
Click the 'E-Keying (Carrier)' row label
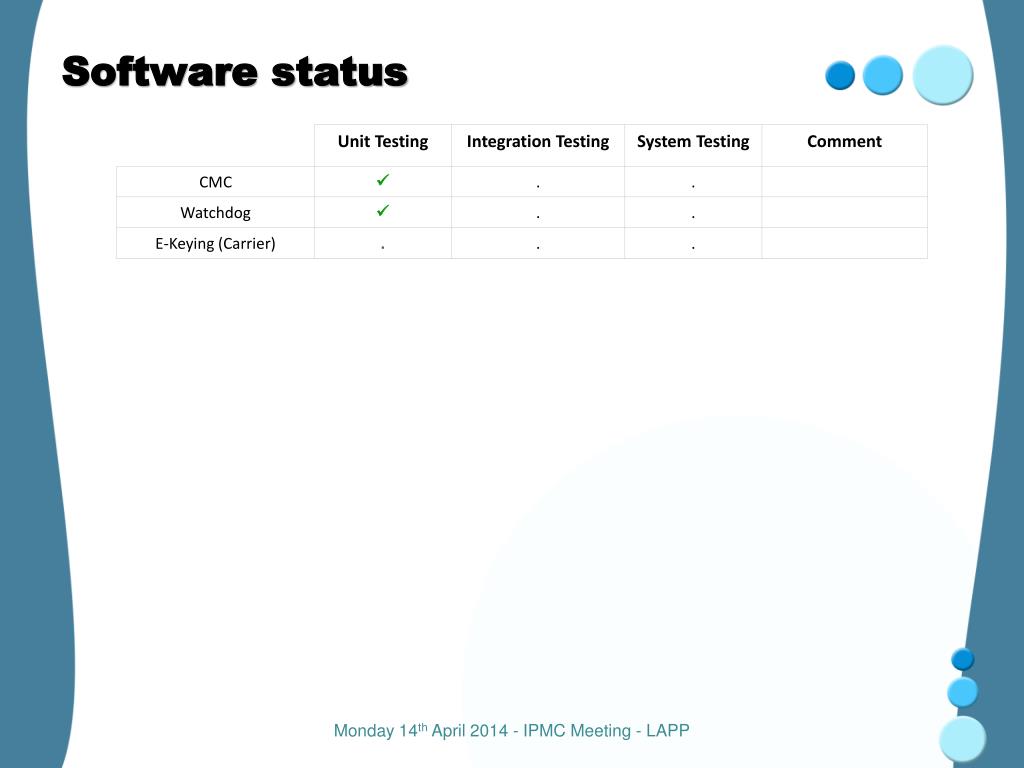click(216, 244)
